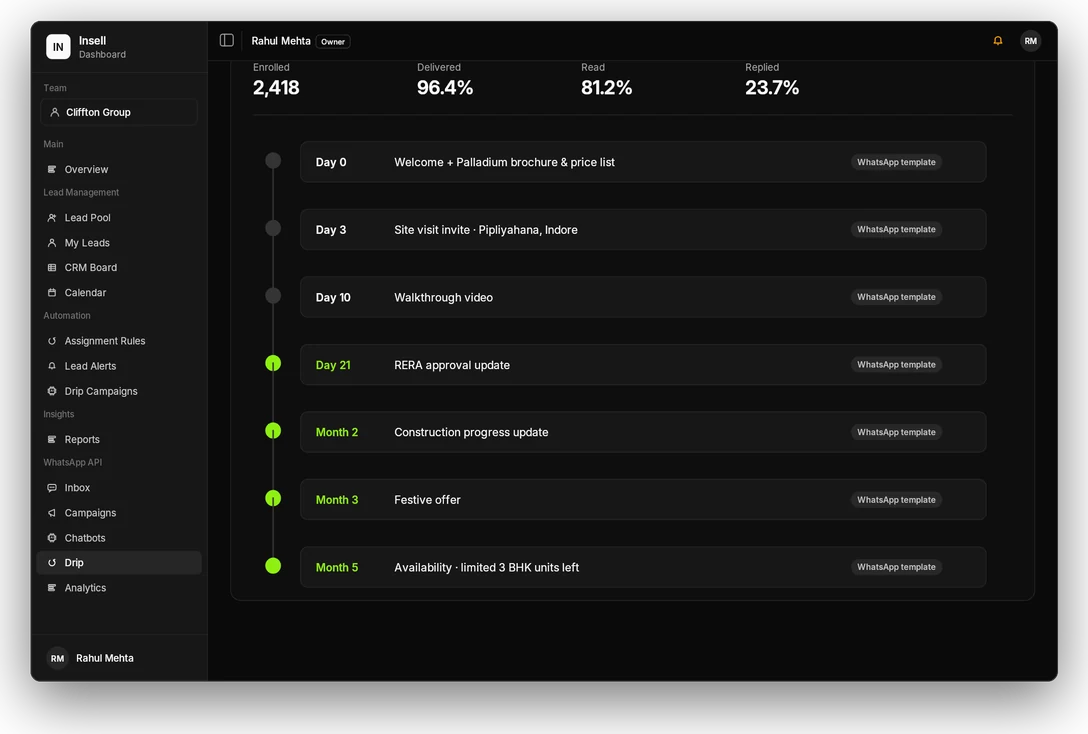This screenshot has height=734, width=1088.
Task: Click 'Construction progress update' text
Action: click(471, 433)
